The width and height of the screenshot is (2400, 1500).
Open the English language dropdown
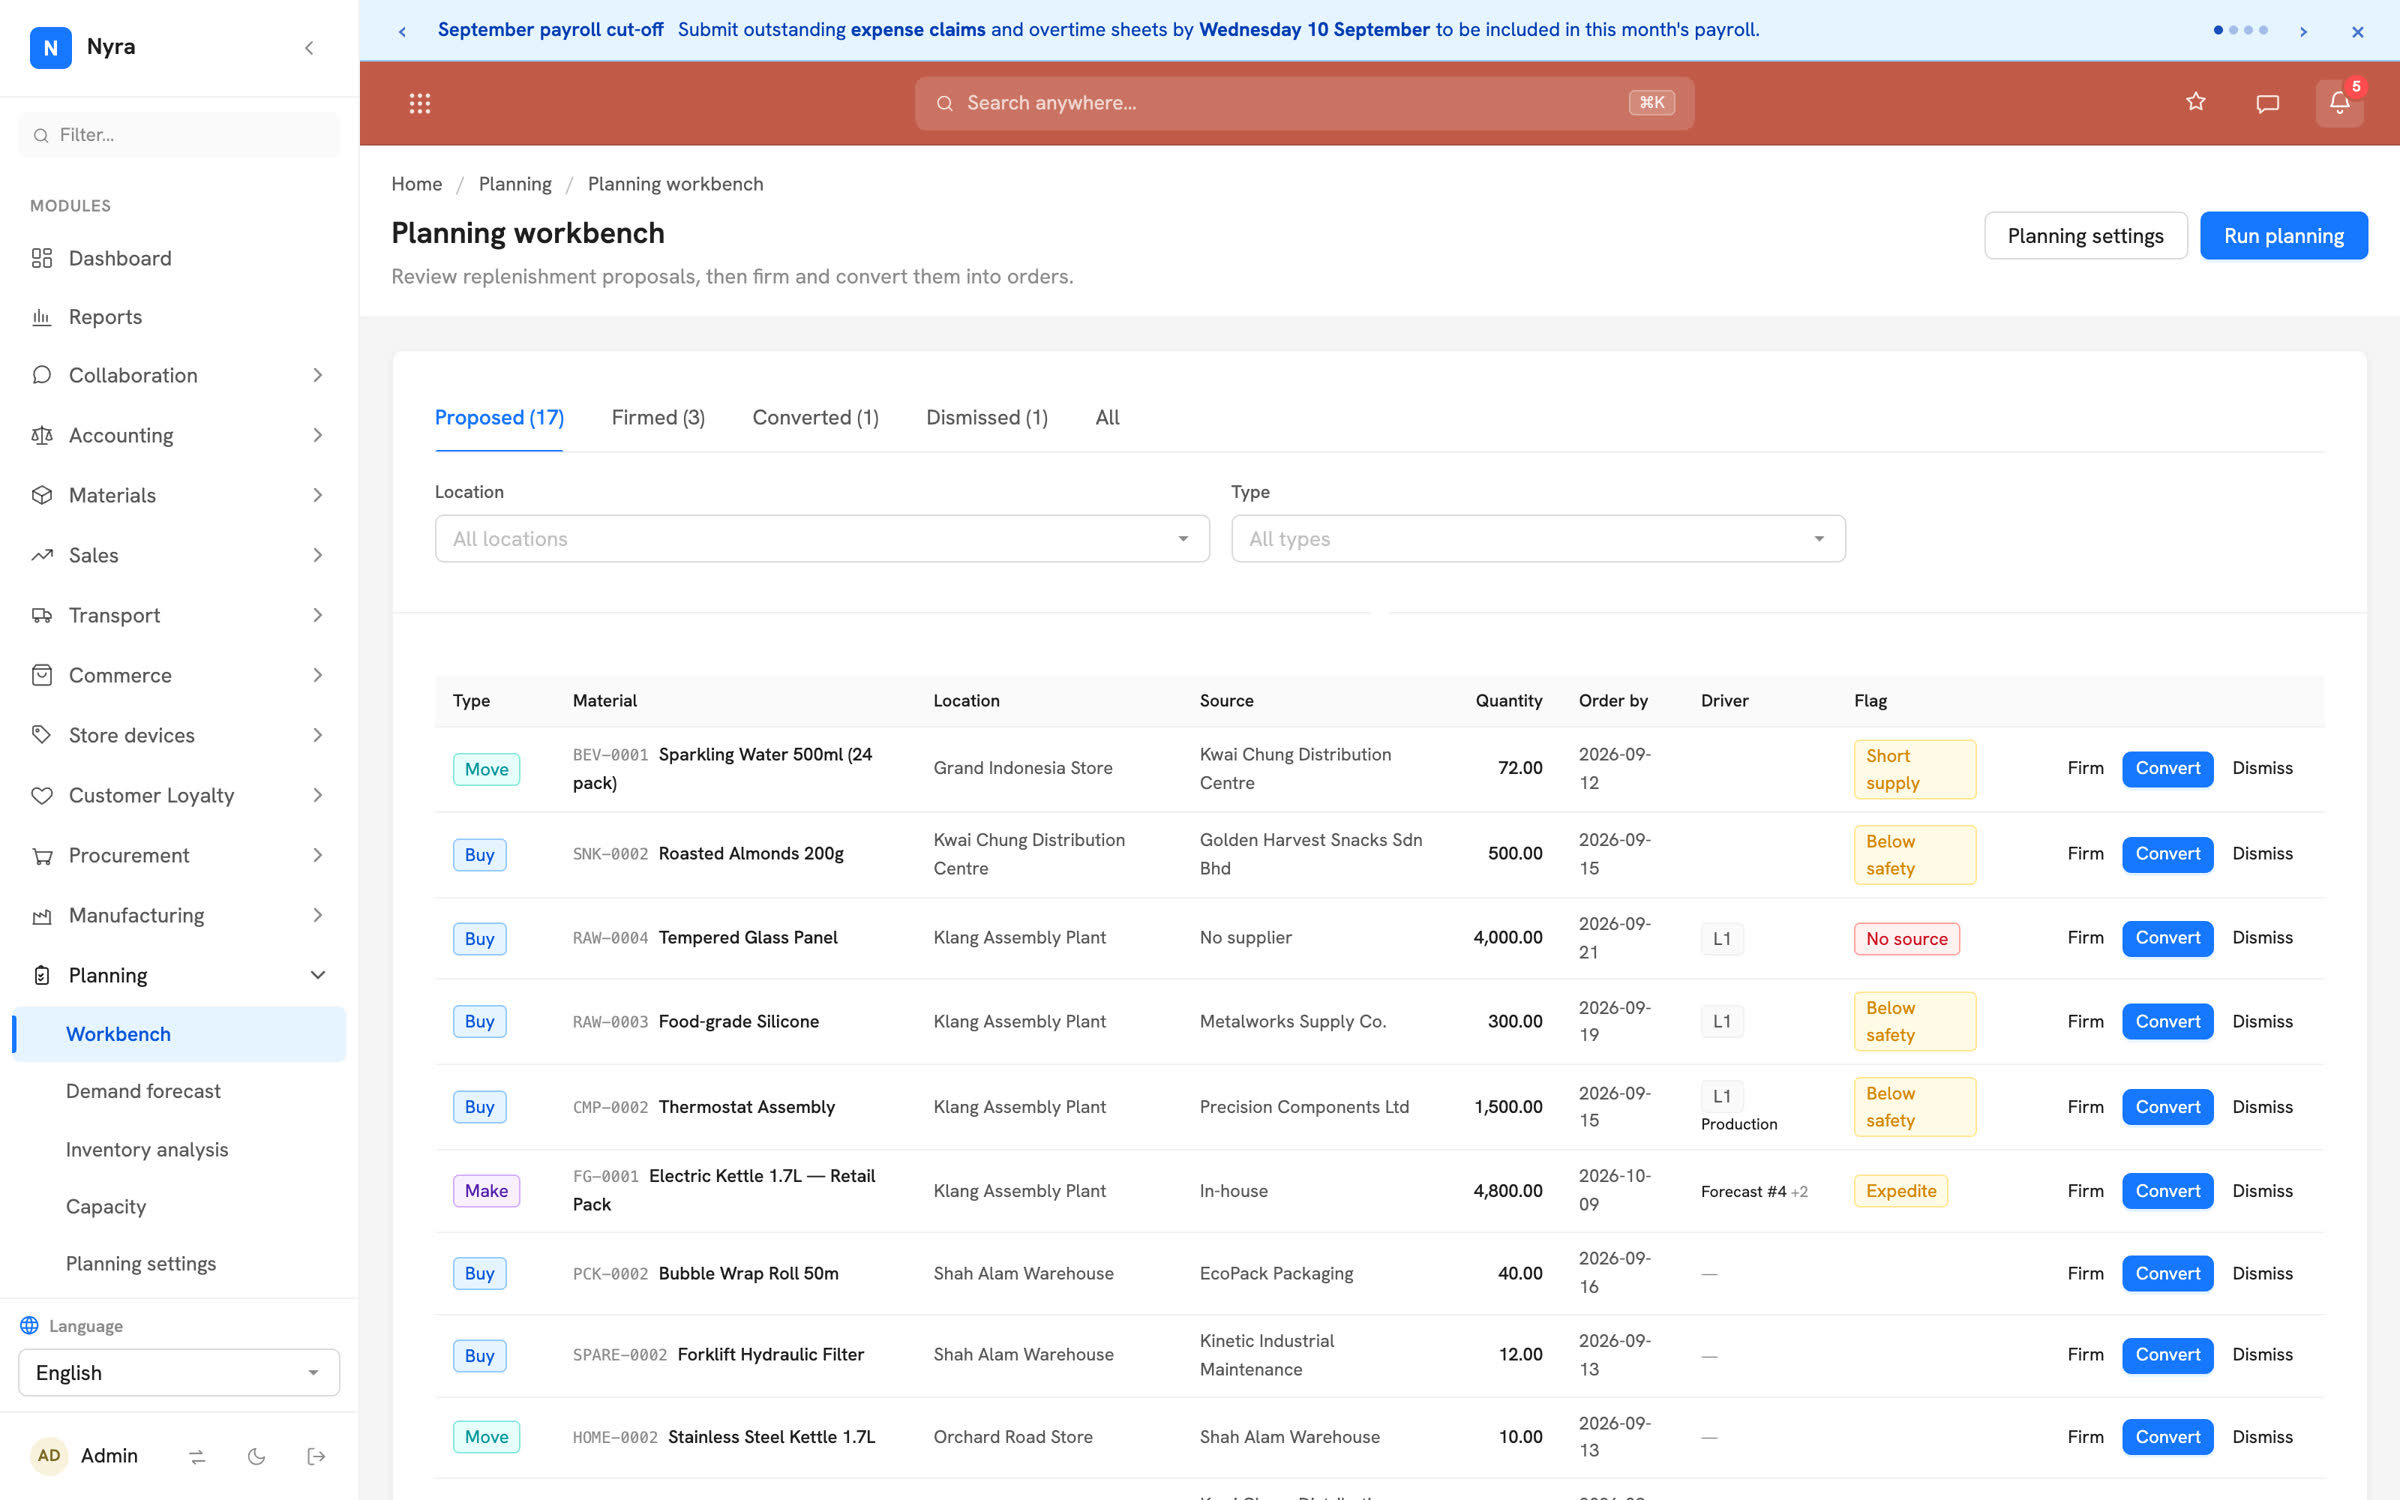click(179, 1373)
